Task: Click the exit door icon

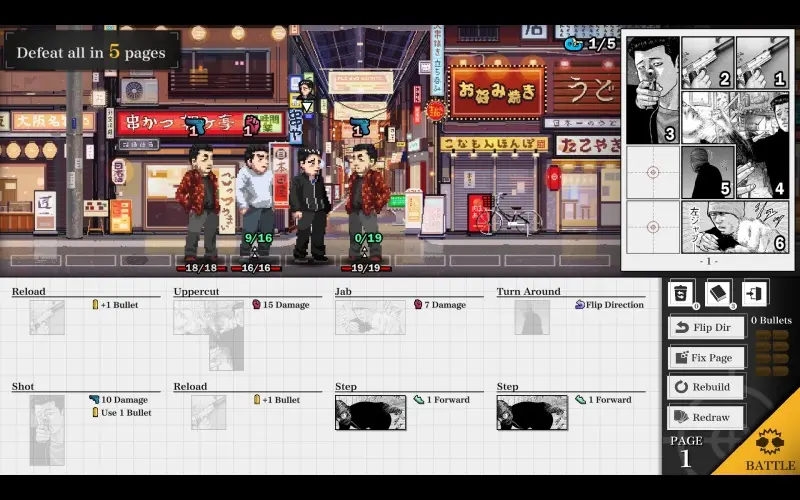Action: 756,293
